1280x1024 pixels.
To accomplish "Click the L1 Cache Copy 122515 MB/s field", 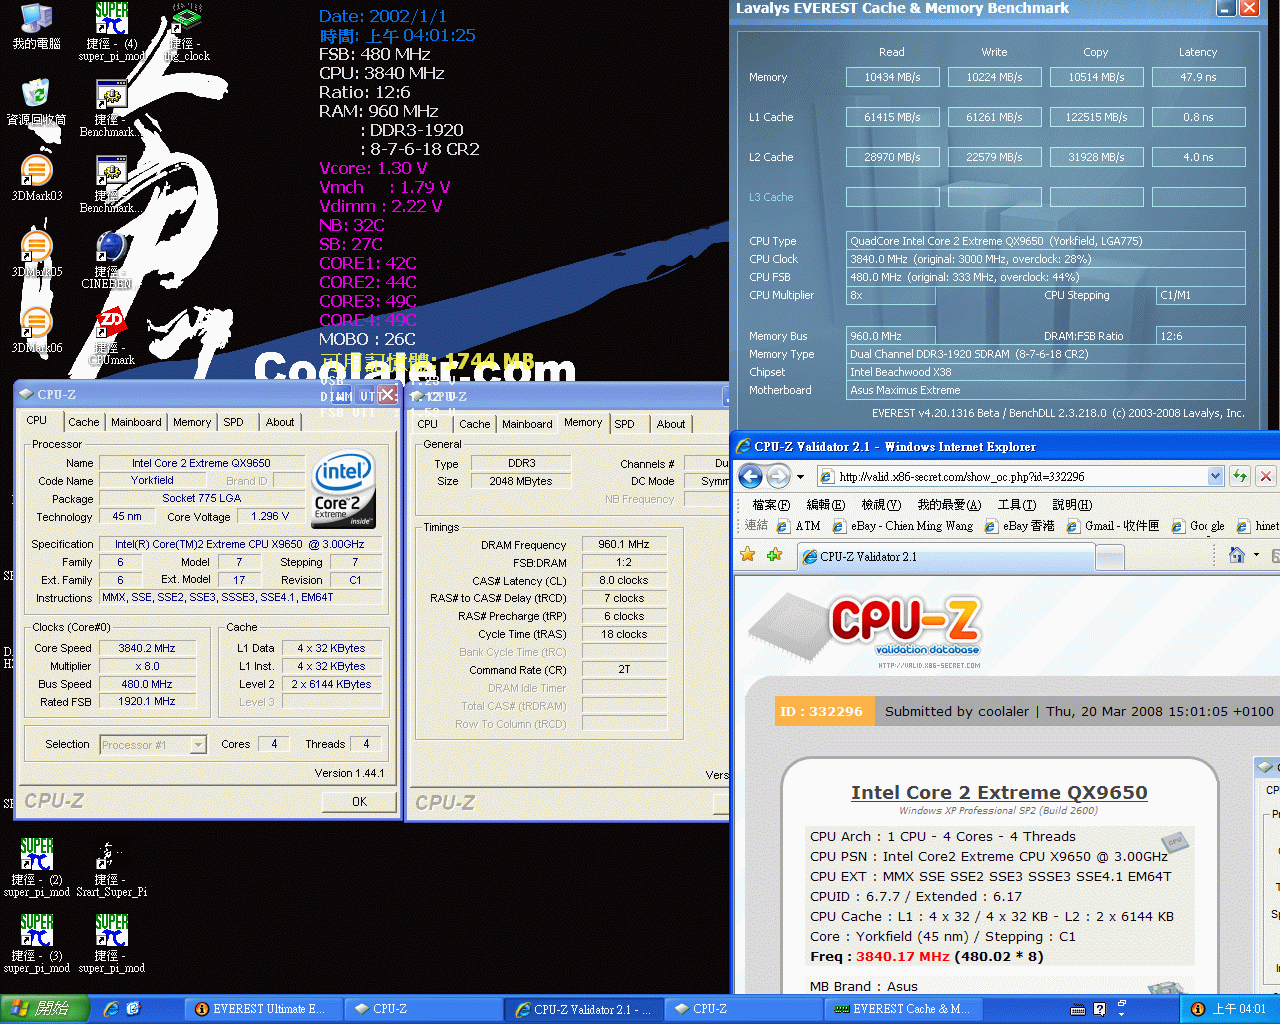I will click(1097, 117).
